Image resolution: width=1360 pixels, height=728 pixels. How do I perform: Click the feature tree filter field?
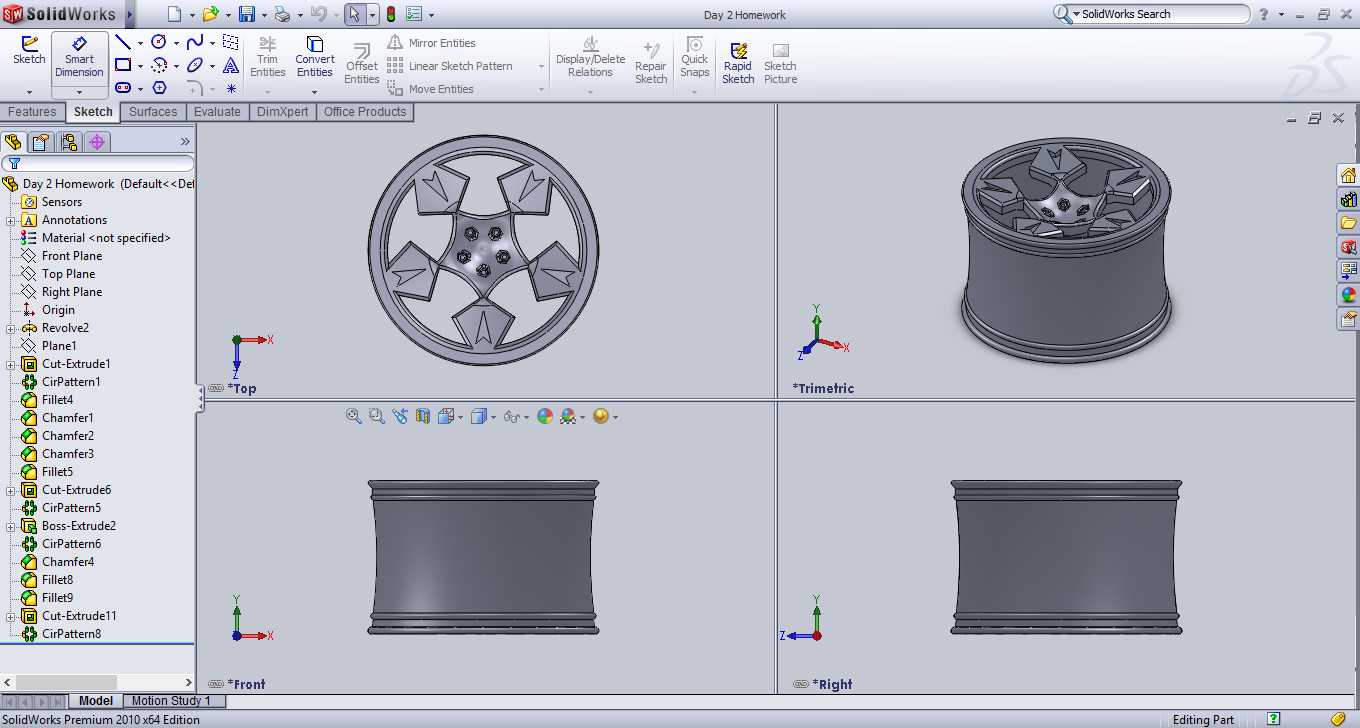point(98,163)
